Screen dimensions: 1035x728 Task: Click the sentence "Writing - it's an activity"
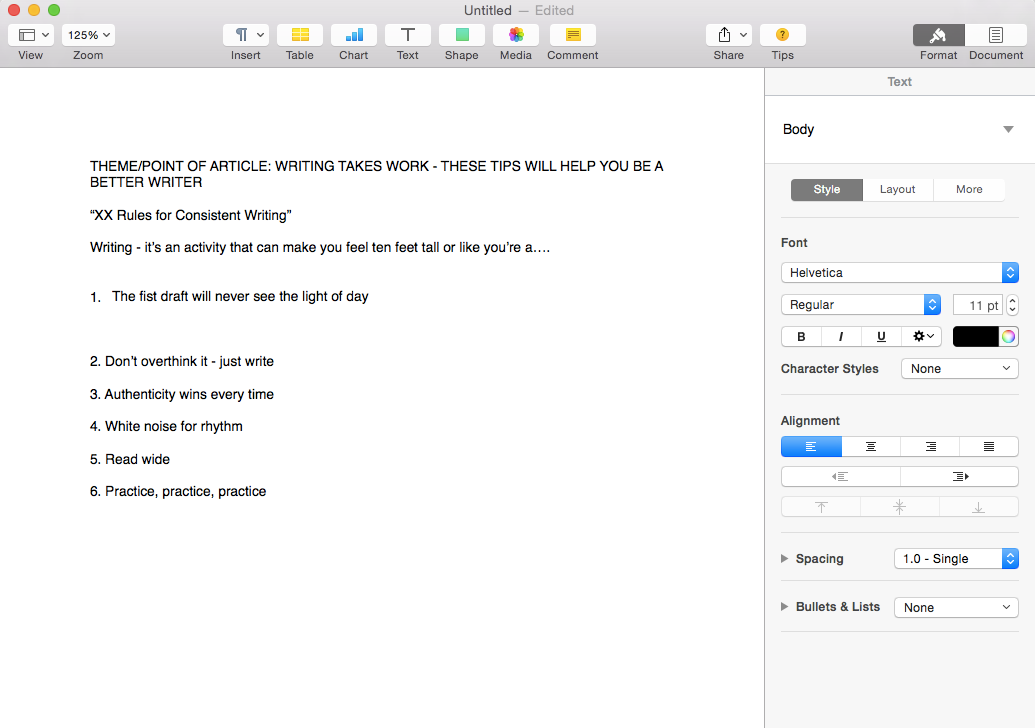pos(320,248)
